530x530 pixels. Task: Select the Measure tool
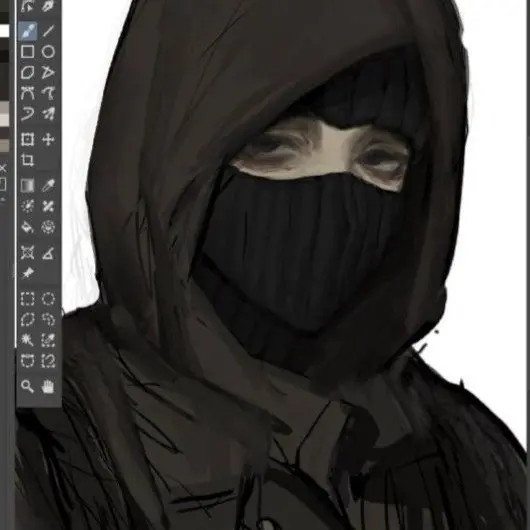tap(48, 252)
